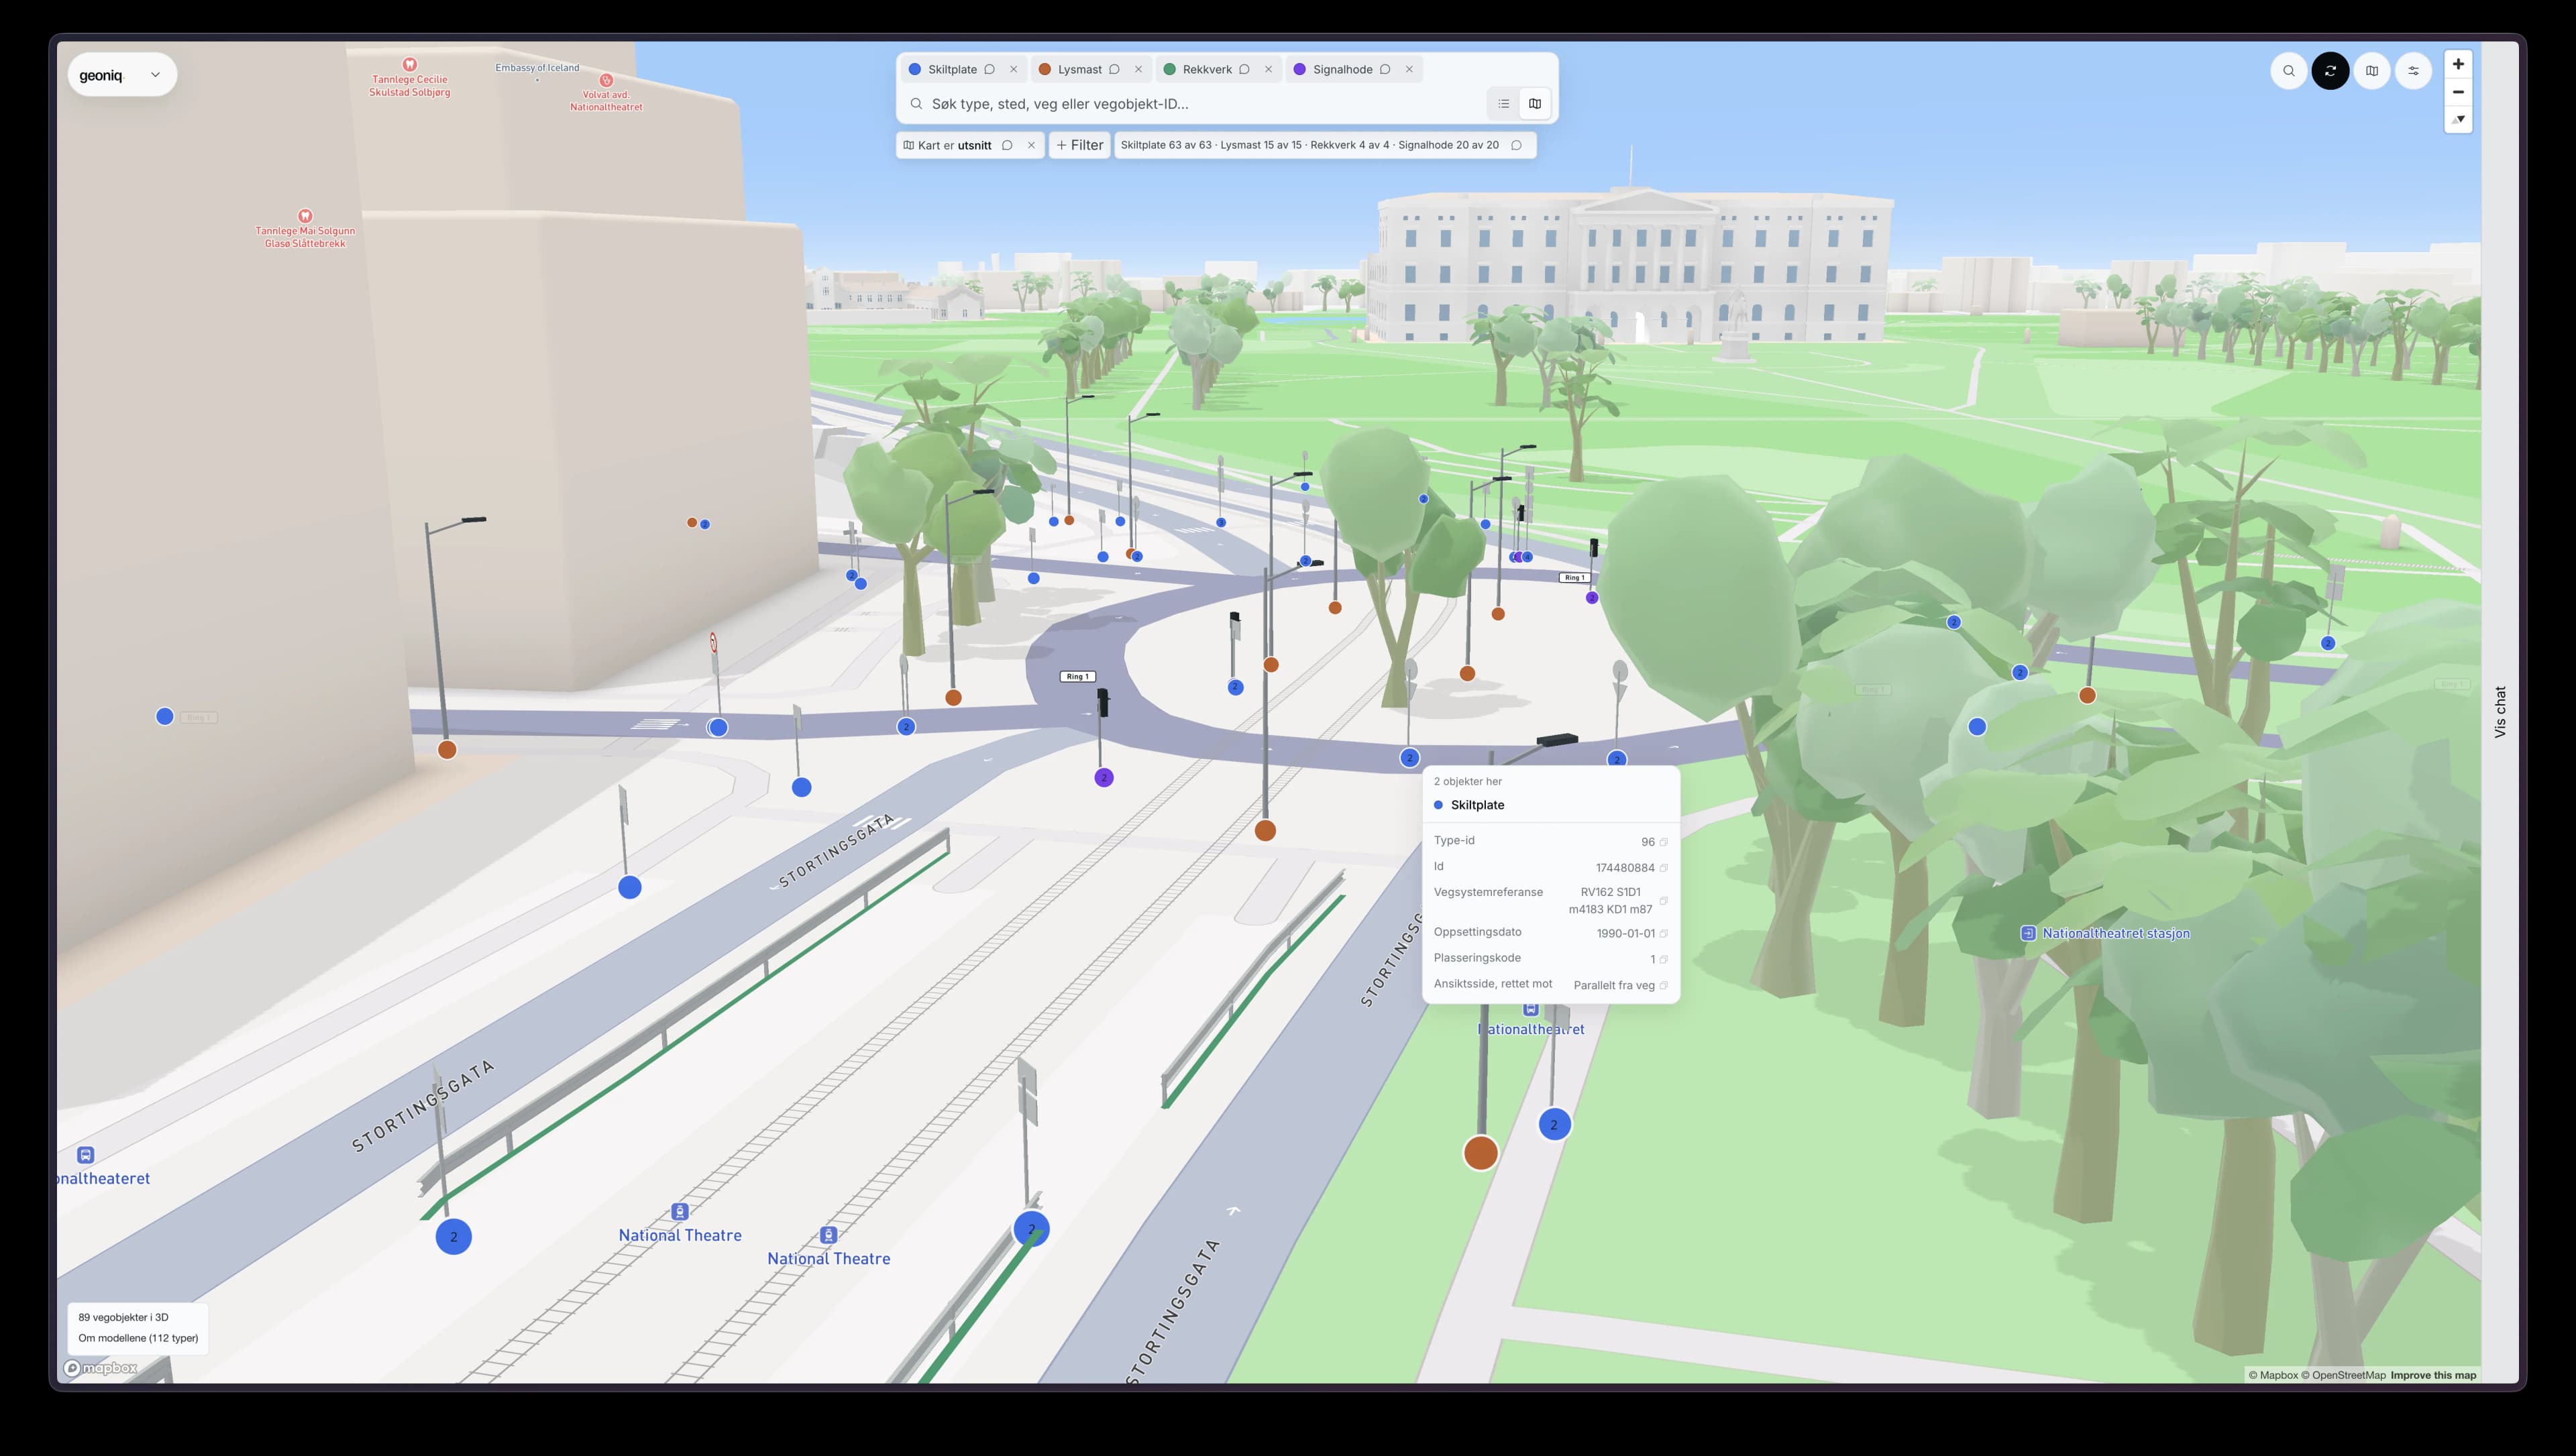Open the chat bubble on the Signalhode chip
Viewport: 2576px width, 1456px height.
(1385, 69)
